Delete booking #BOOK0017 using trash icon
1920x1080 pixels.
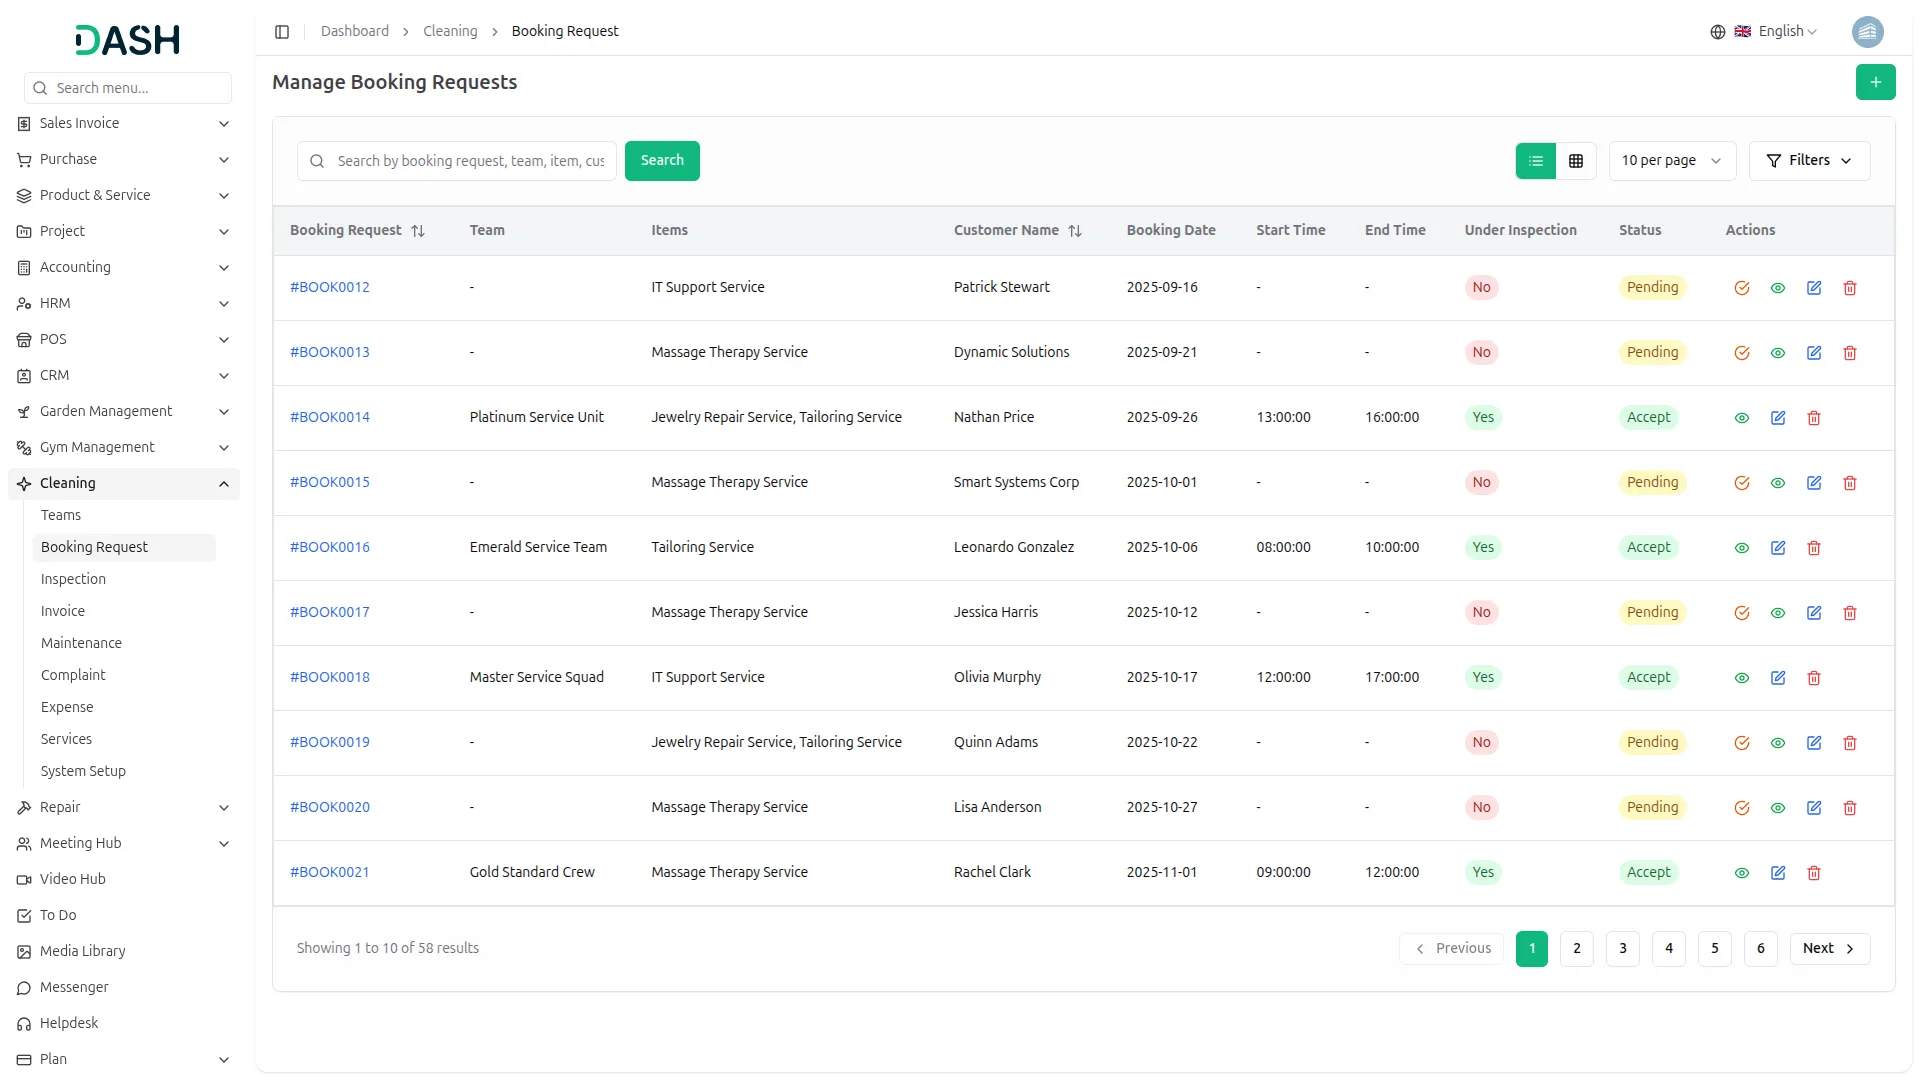click(1850, 613)
